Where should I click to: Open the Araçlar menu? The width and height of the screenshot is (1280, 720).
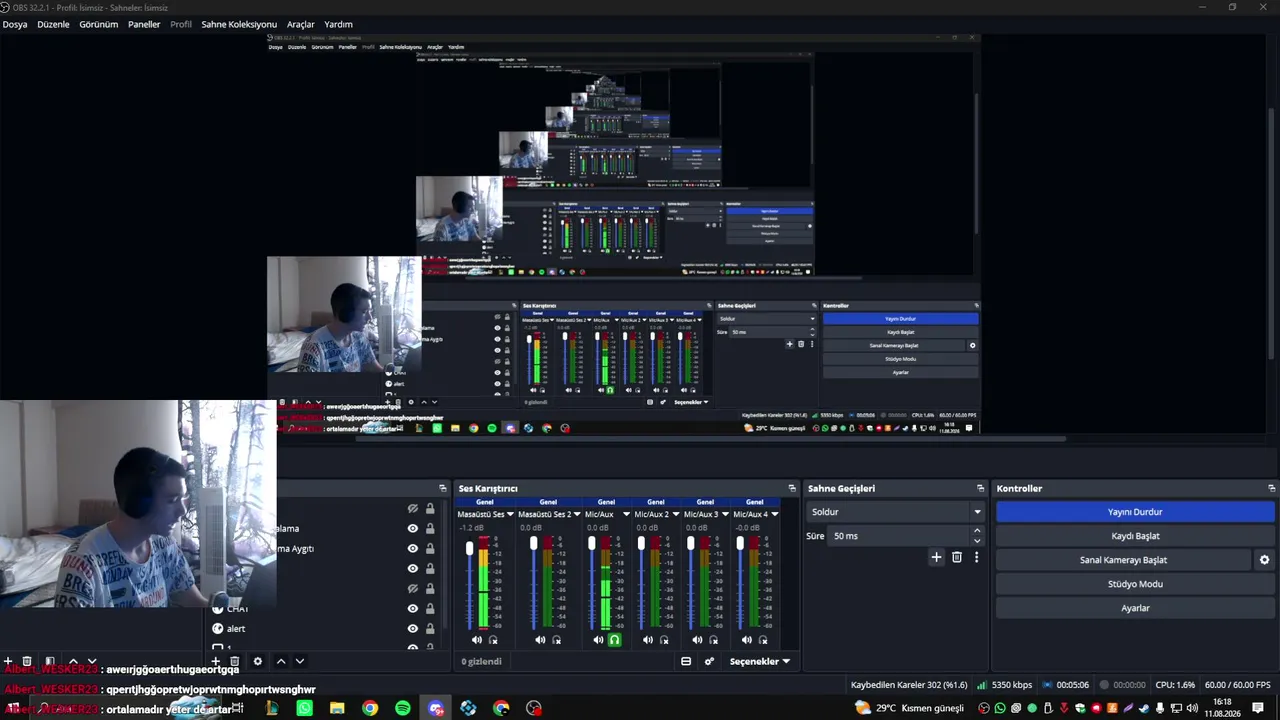pyautogui.click(x=301, y=24)
